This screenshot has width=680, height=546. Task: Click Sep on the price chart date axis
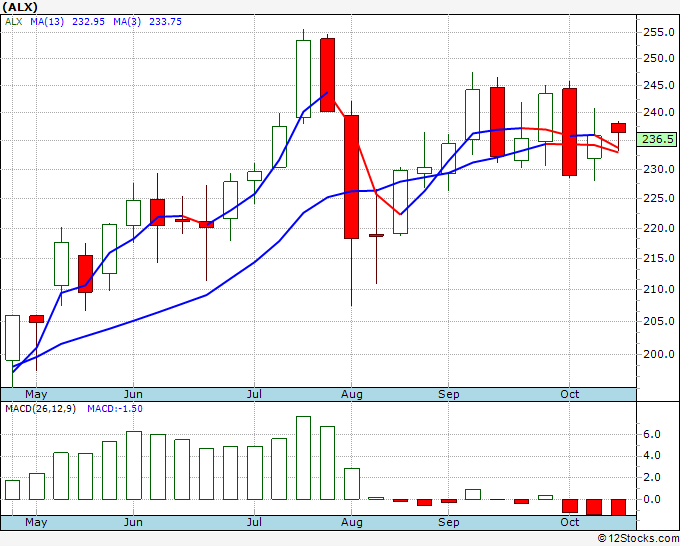pos(448,394)
